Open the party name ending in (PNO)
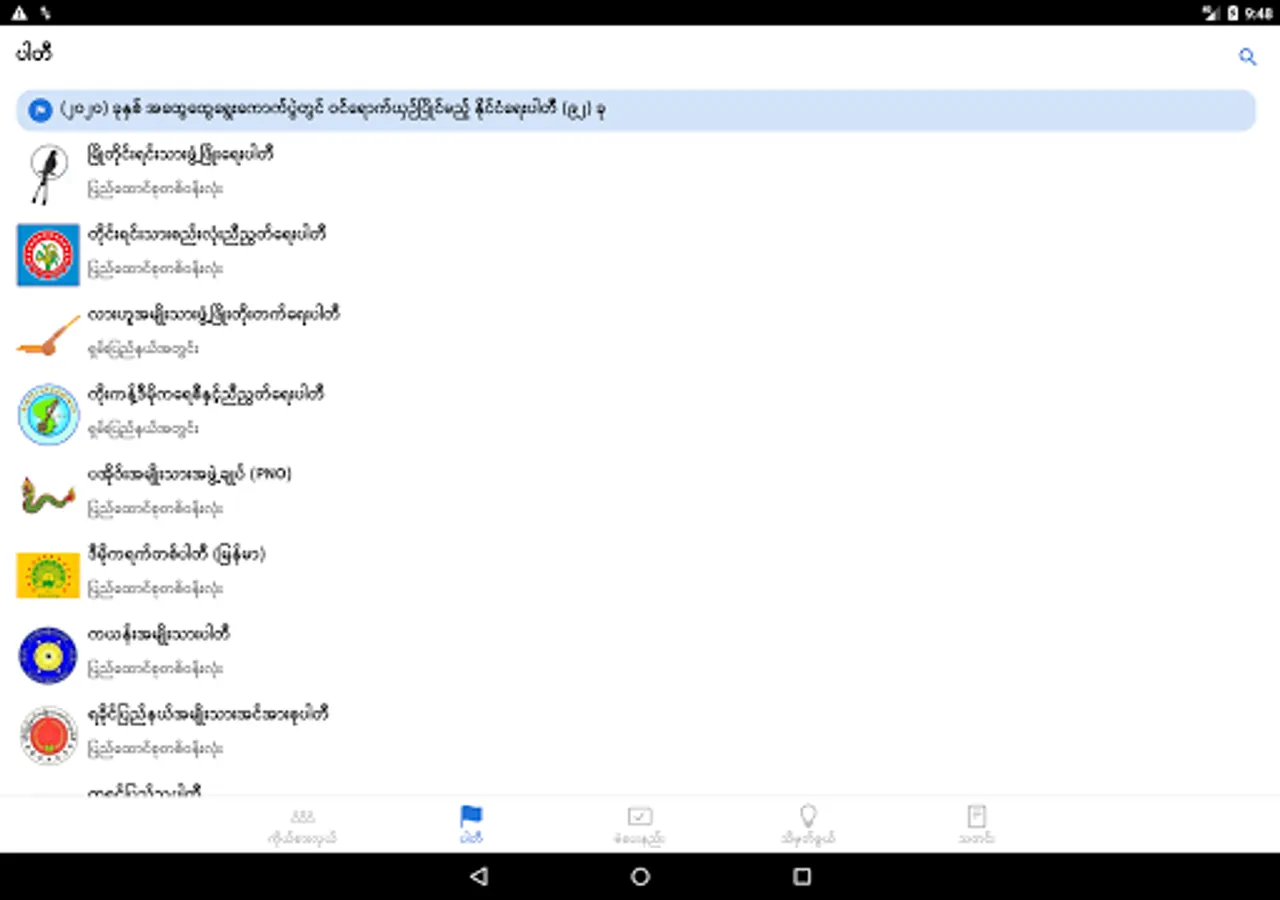 (190, 474)
